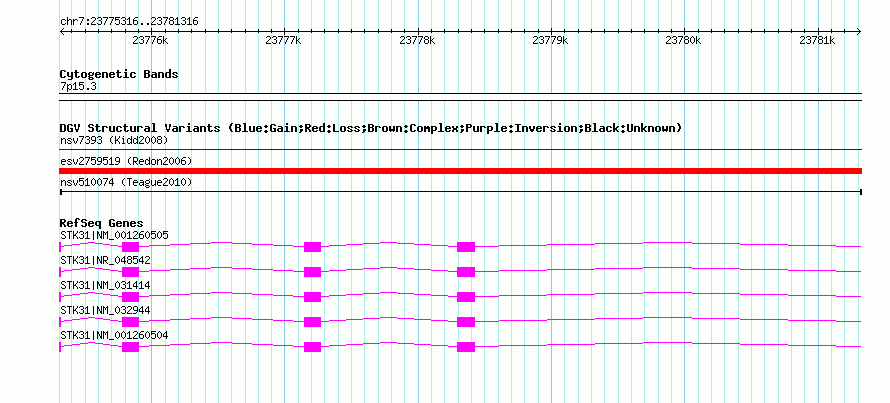
Task: Open the STK31|NM_001260505 transcript label
Action: click(114, 235)
